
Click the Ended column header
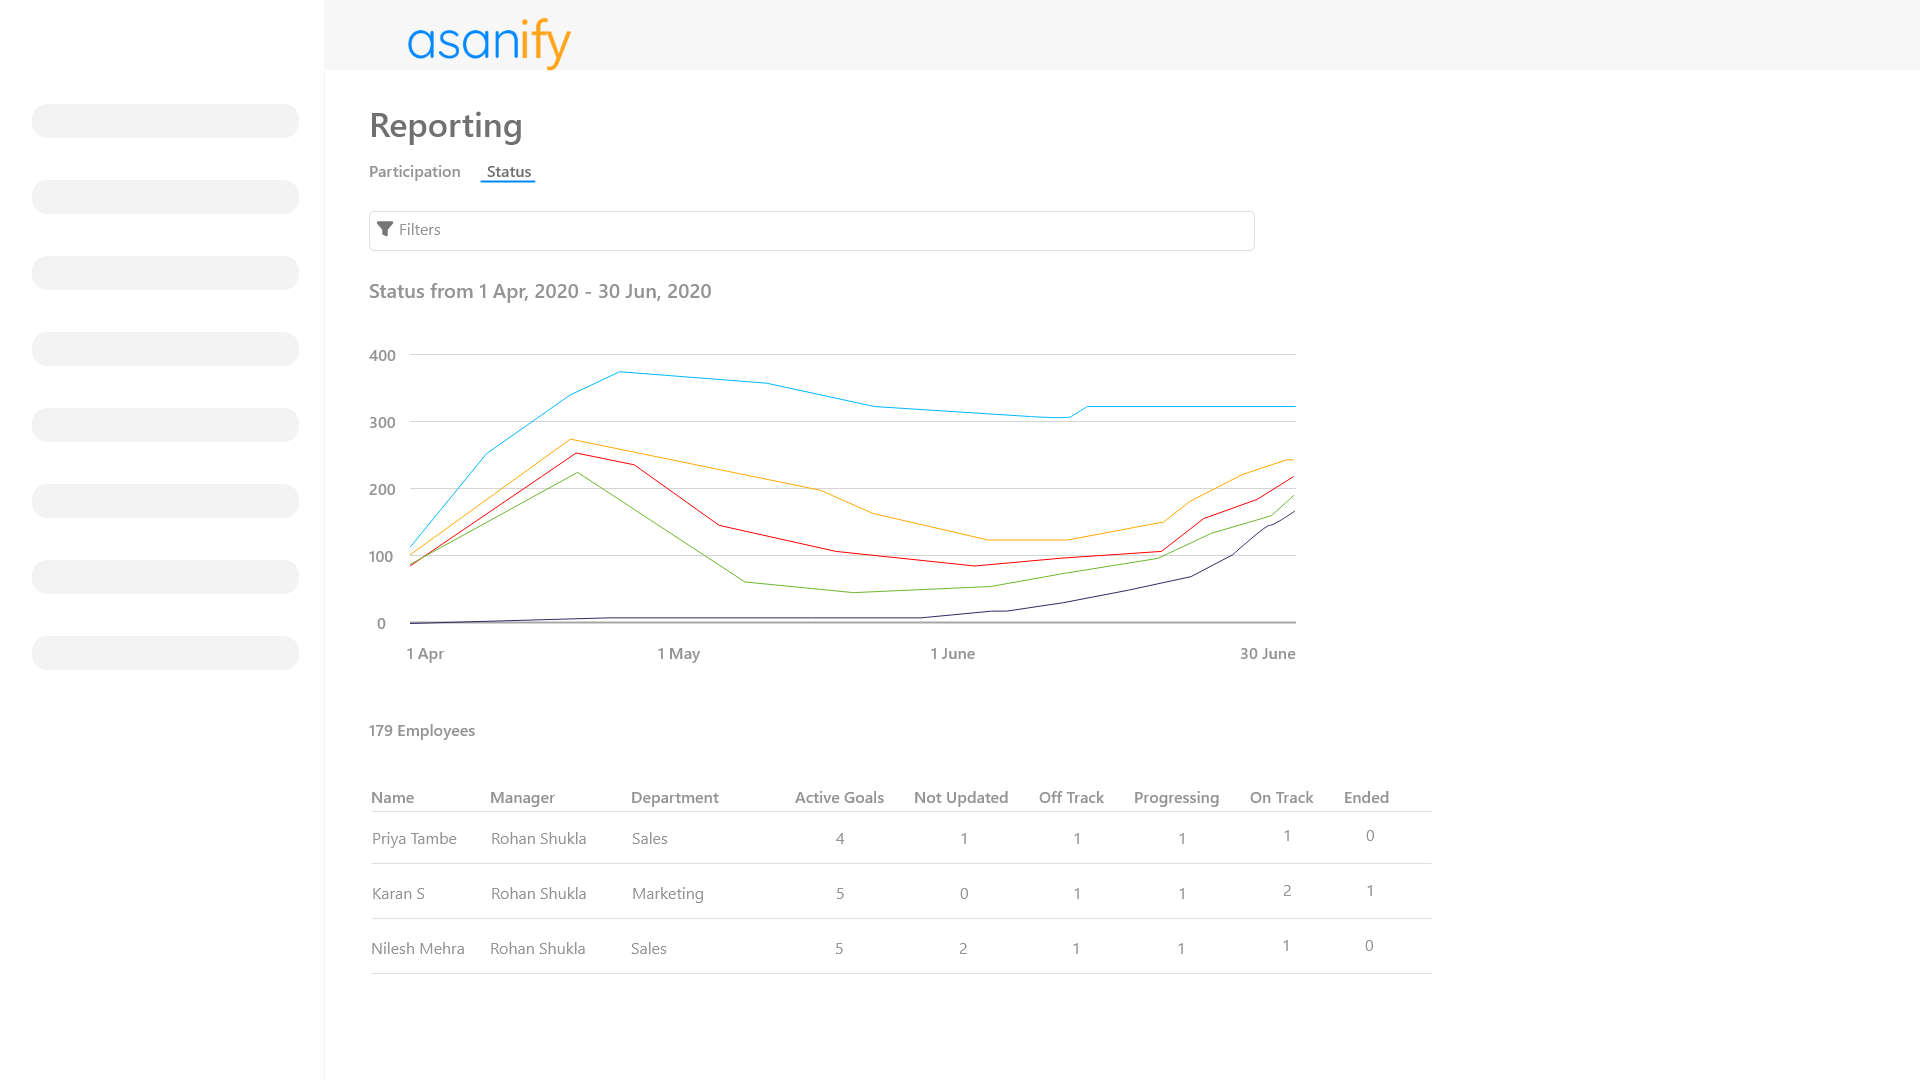[x=1366, y=798]
